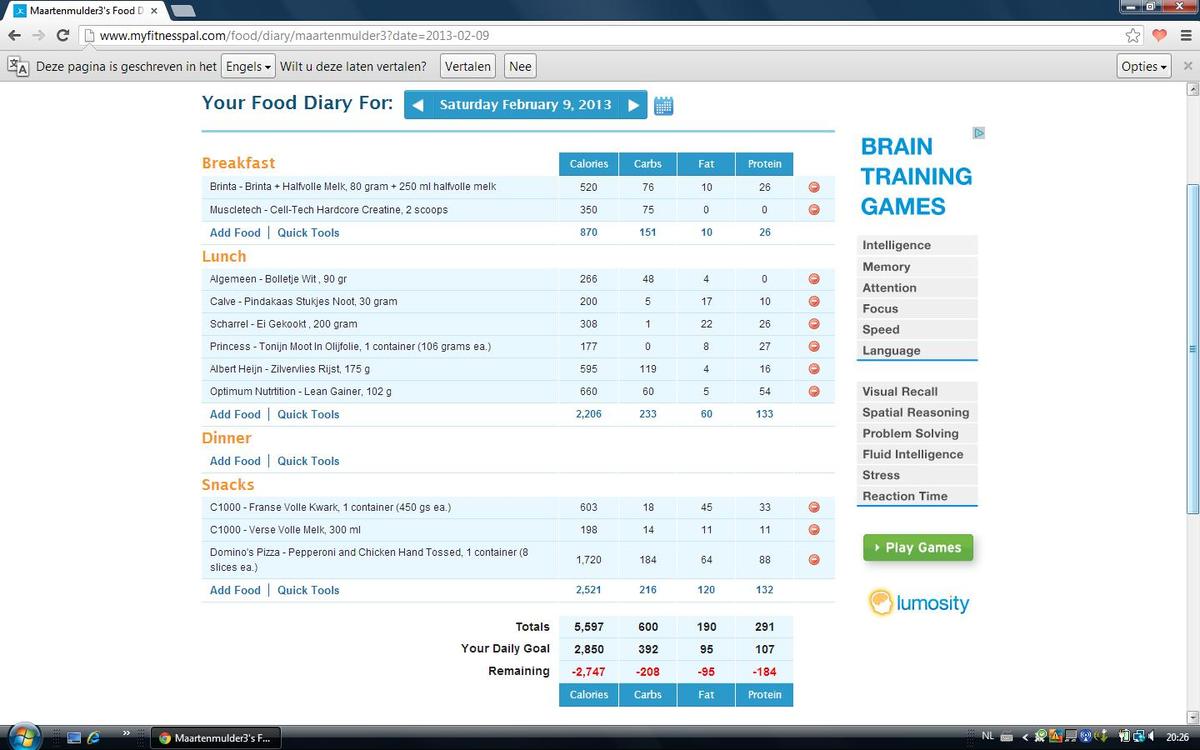Remove the Optimum Nutrition Lean Gainer entry
Screen dimensions: 1200x750
tap(814, 391)
